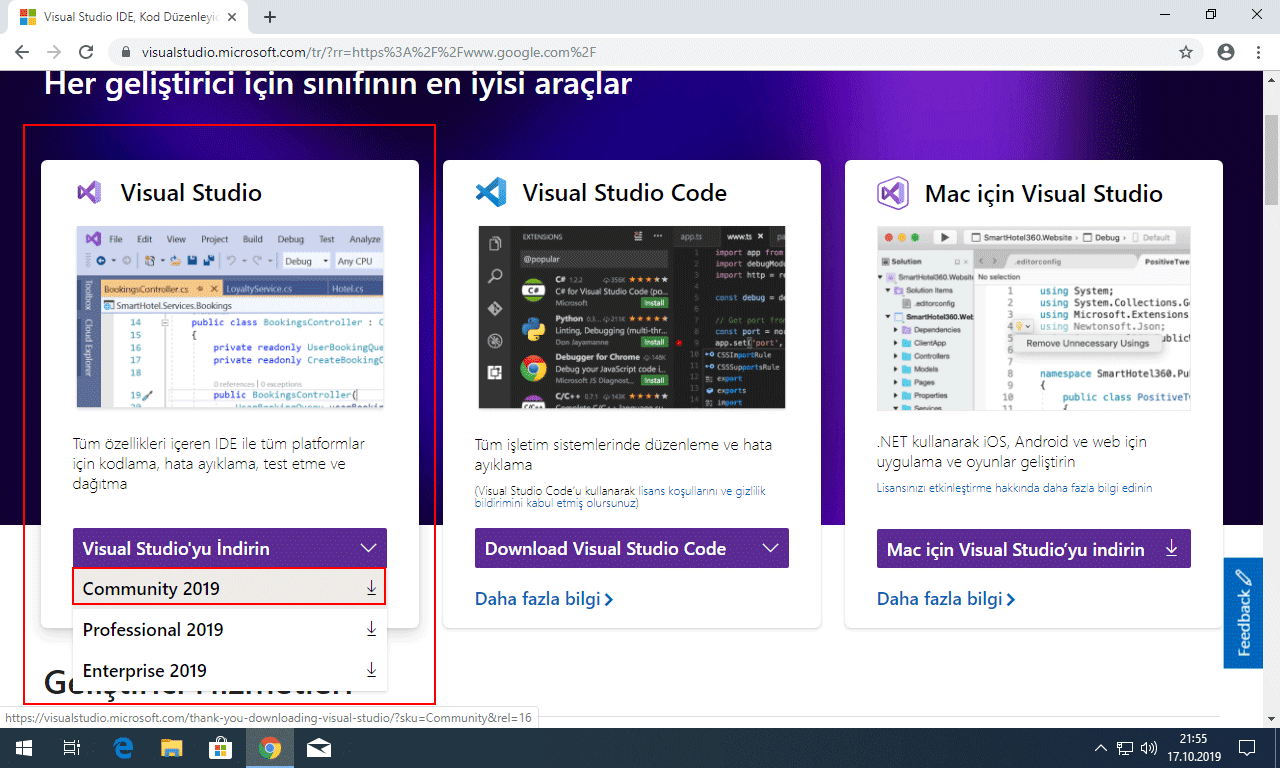Open the blue Feedback side tab
This screenshot has width=1280, height=768.
coord(1243,613)
